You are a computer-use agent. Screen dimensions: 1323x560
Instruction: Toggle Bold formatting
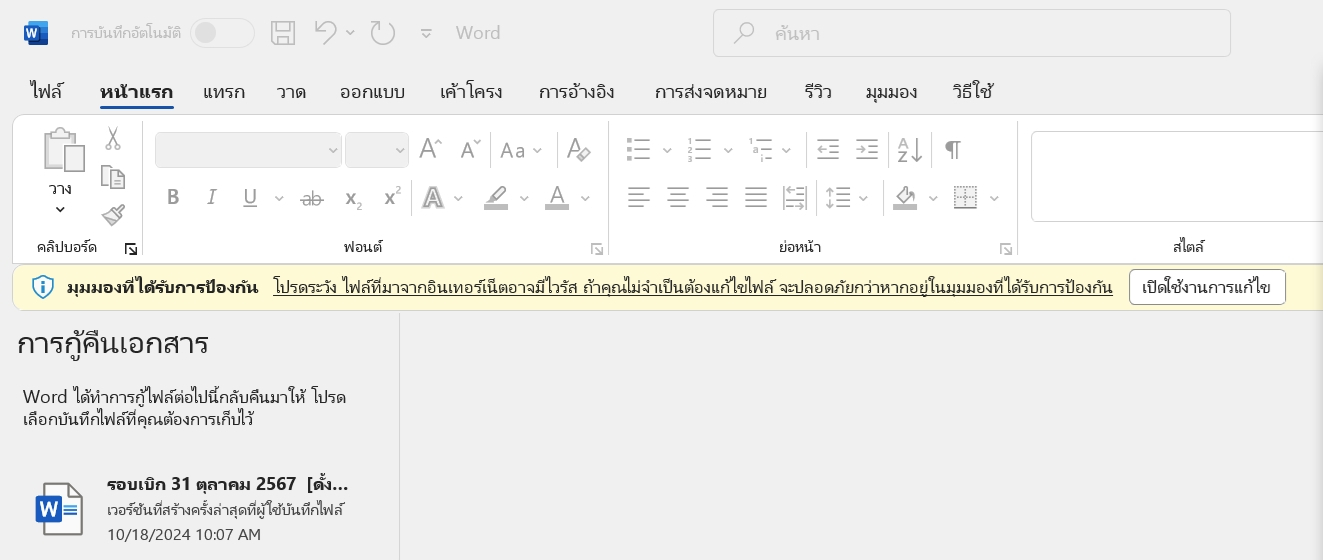[173, 198]
